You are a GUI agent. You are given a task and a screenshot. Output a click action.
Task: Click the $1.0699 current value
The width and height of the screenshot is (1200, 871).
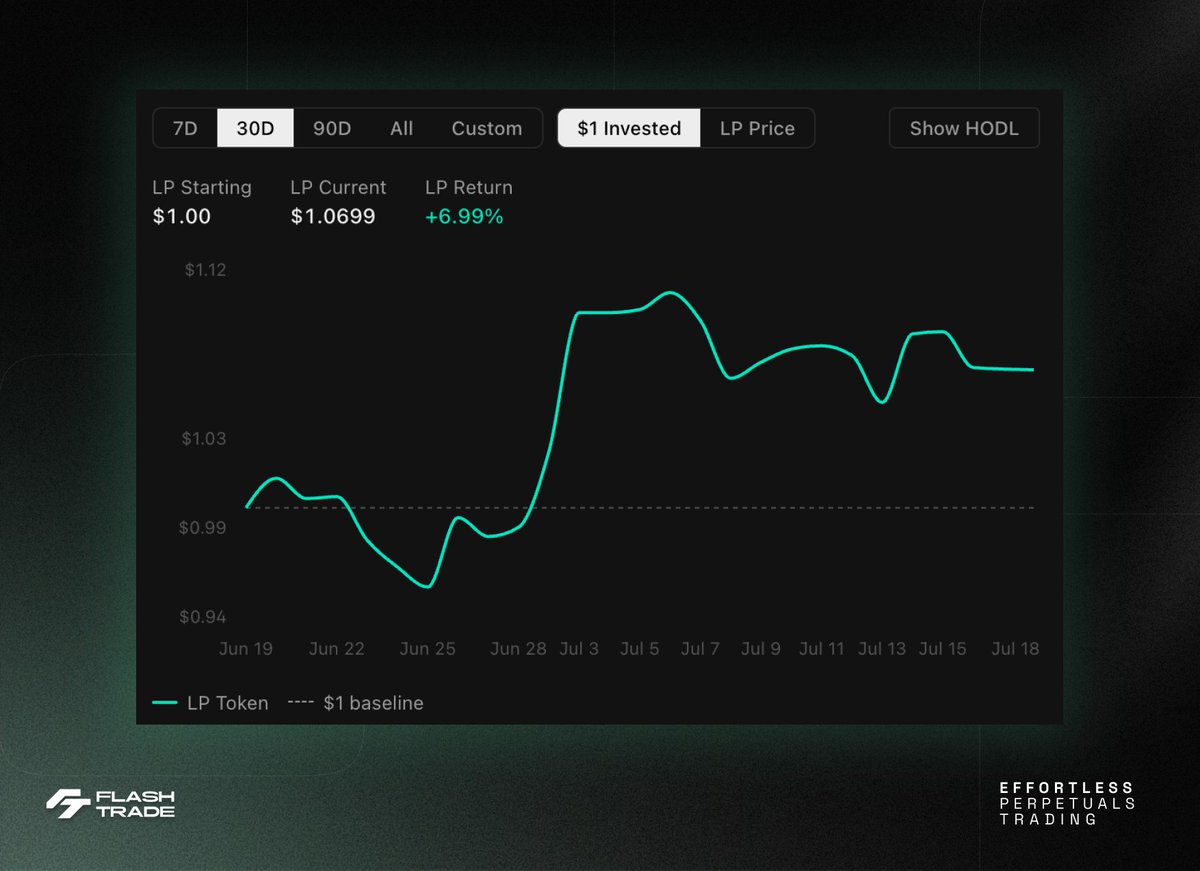[x=333, y=216]
